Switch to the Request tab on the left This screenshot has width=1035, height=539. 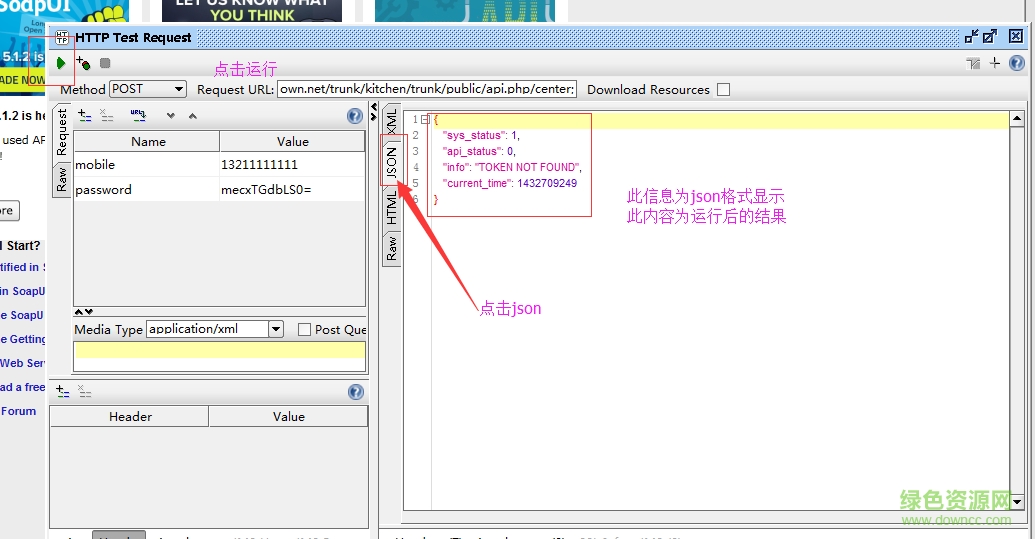click(x=62, y=132)
